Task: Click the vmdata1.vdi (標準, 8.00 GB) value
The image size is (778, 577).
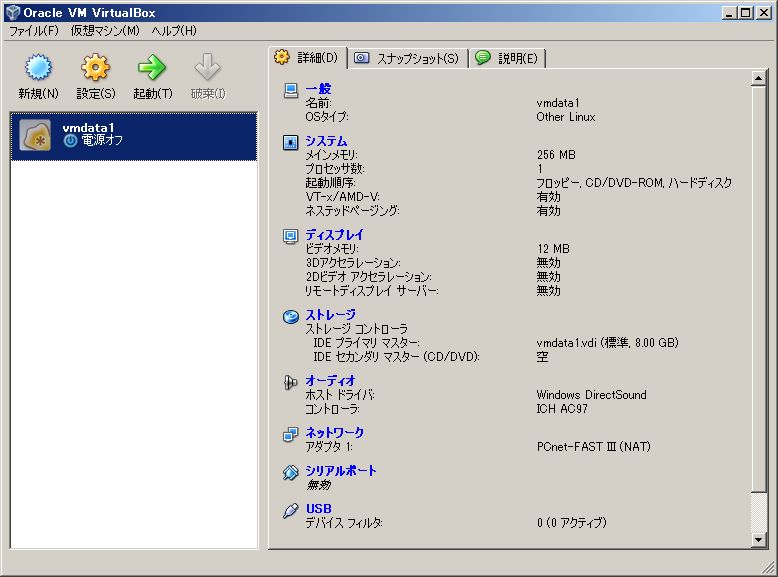Action: [x=607, y=343]
